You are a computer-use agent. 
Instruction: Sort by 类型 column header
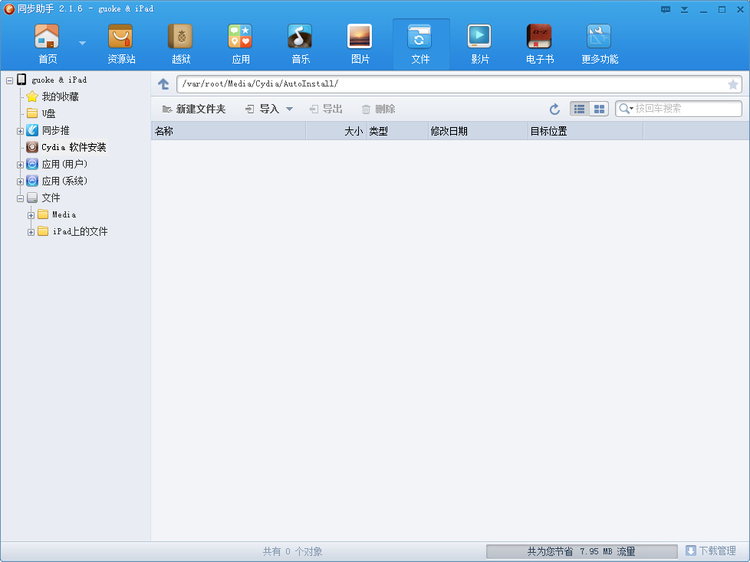397,131
